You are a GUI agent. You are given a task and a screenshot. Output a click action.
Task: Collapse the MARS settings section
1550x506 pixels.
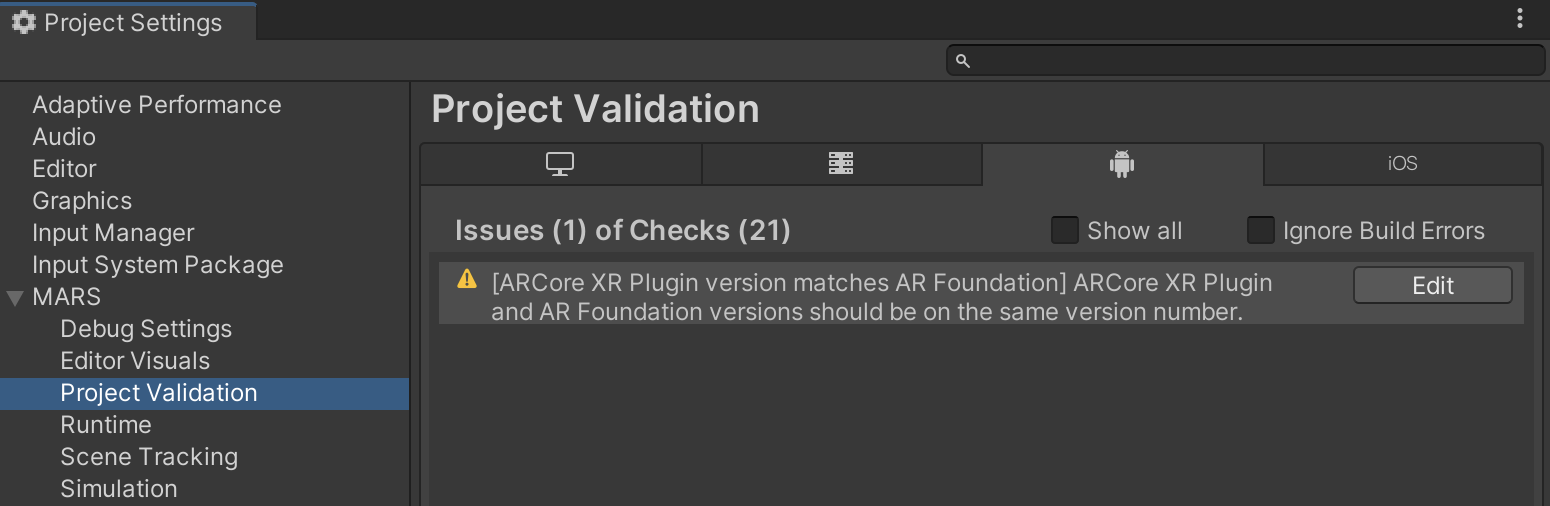click(x=15, y=298)
